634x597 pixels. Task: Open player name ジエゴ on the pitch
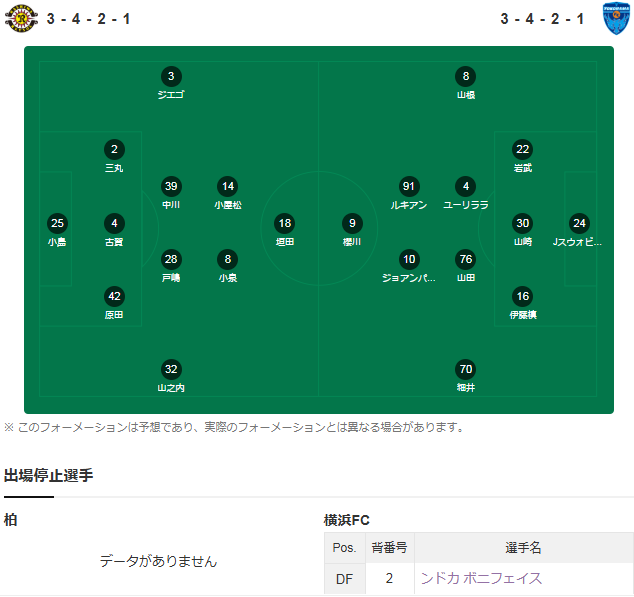coord(171,95)
